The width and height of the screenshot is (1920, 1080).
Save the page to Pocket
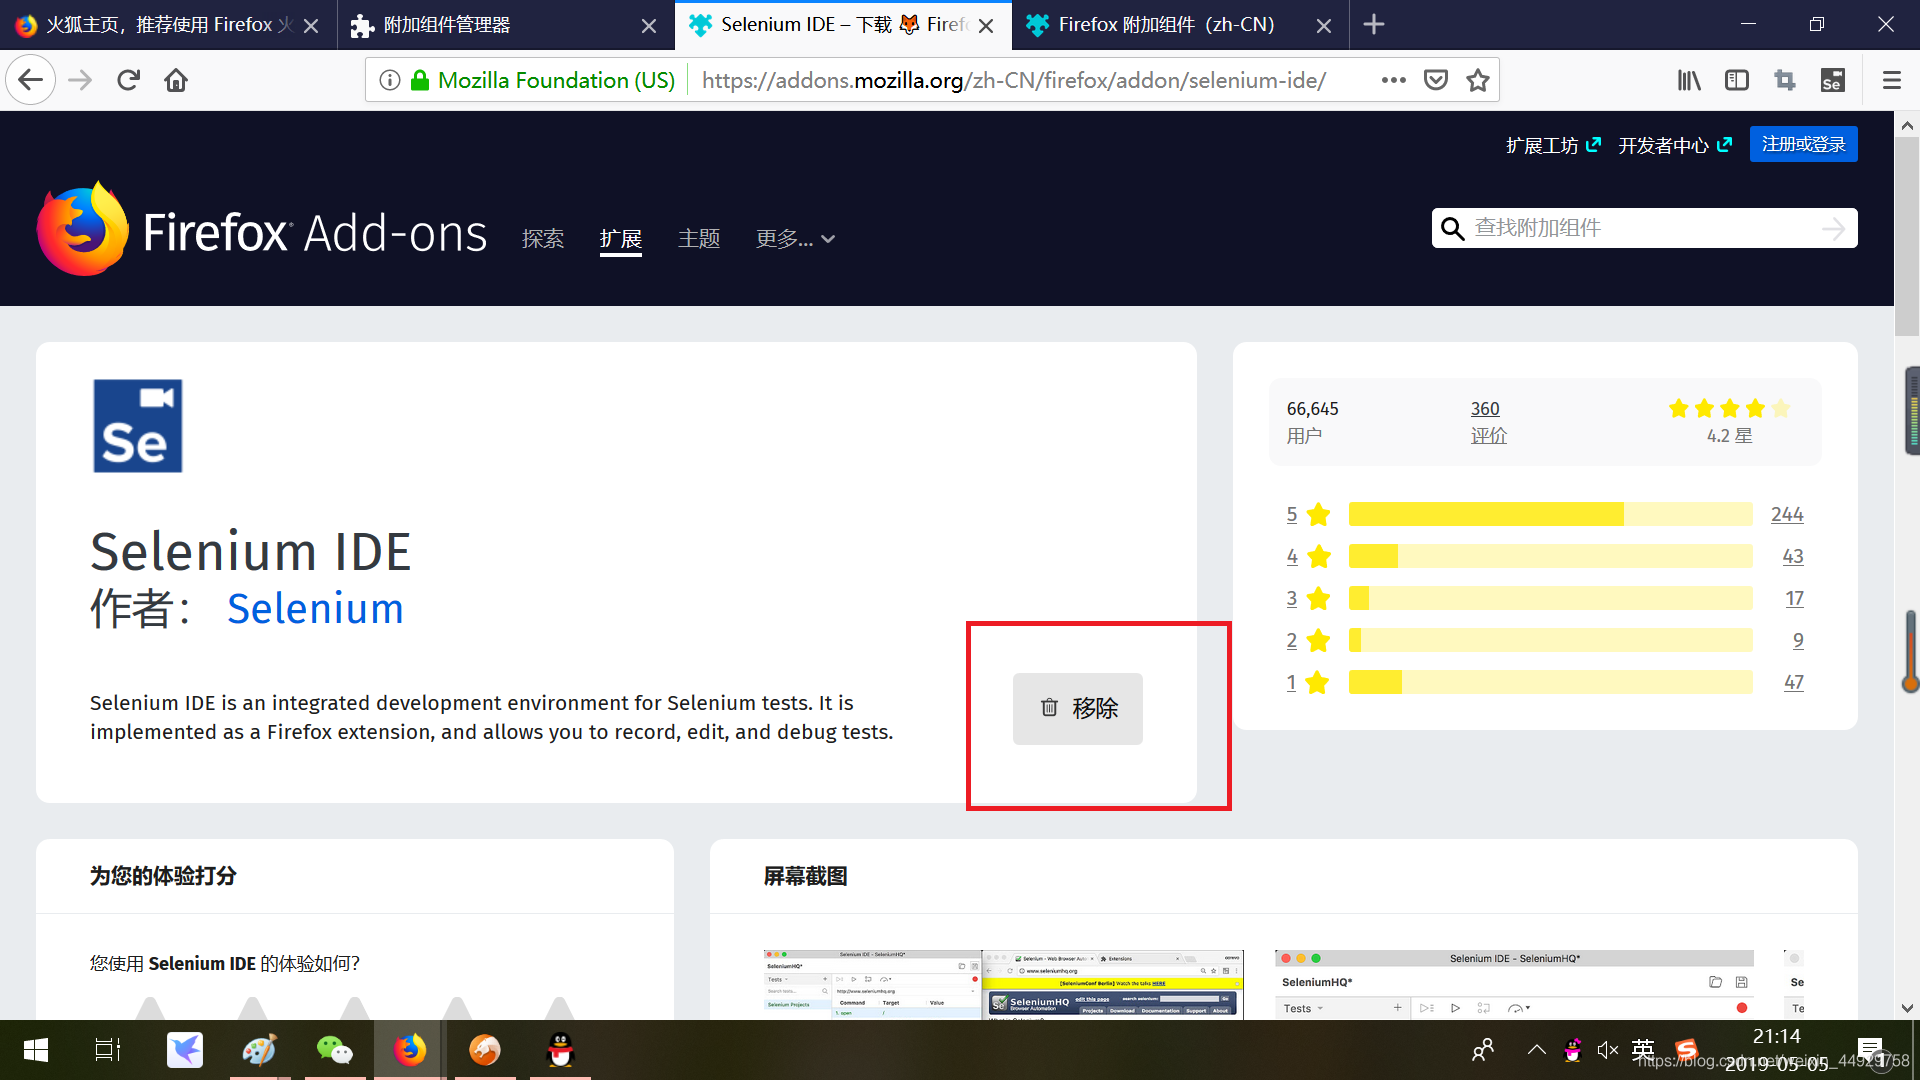coord(1436,80)
